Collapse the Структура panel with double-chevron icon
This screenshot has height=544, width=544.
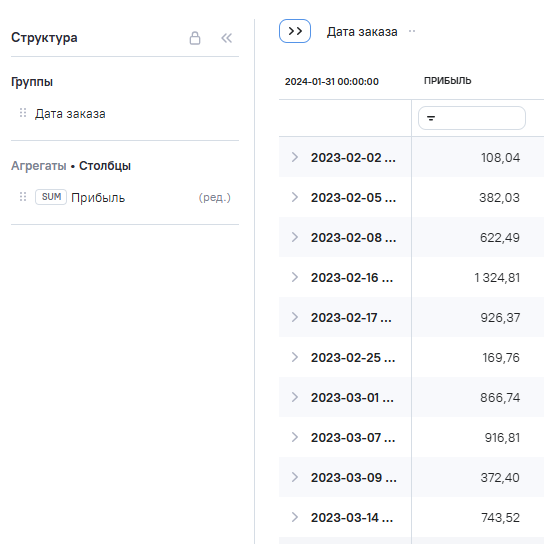click(x=227, y=38)
